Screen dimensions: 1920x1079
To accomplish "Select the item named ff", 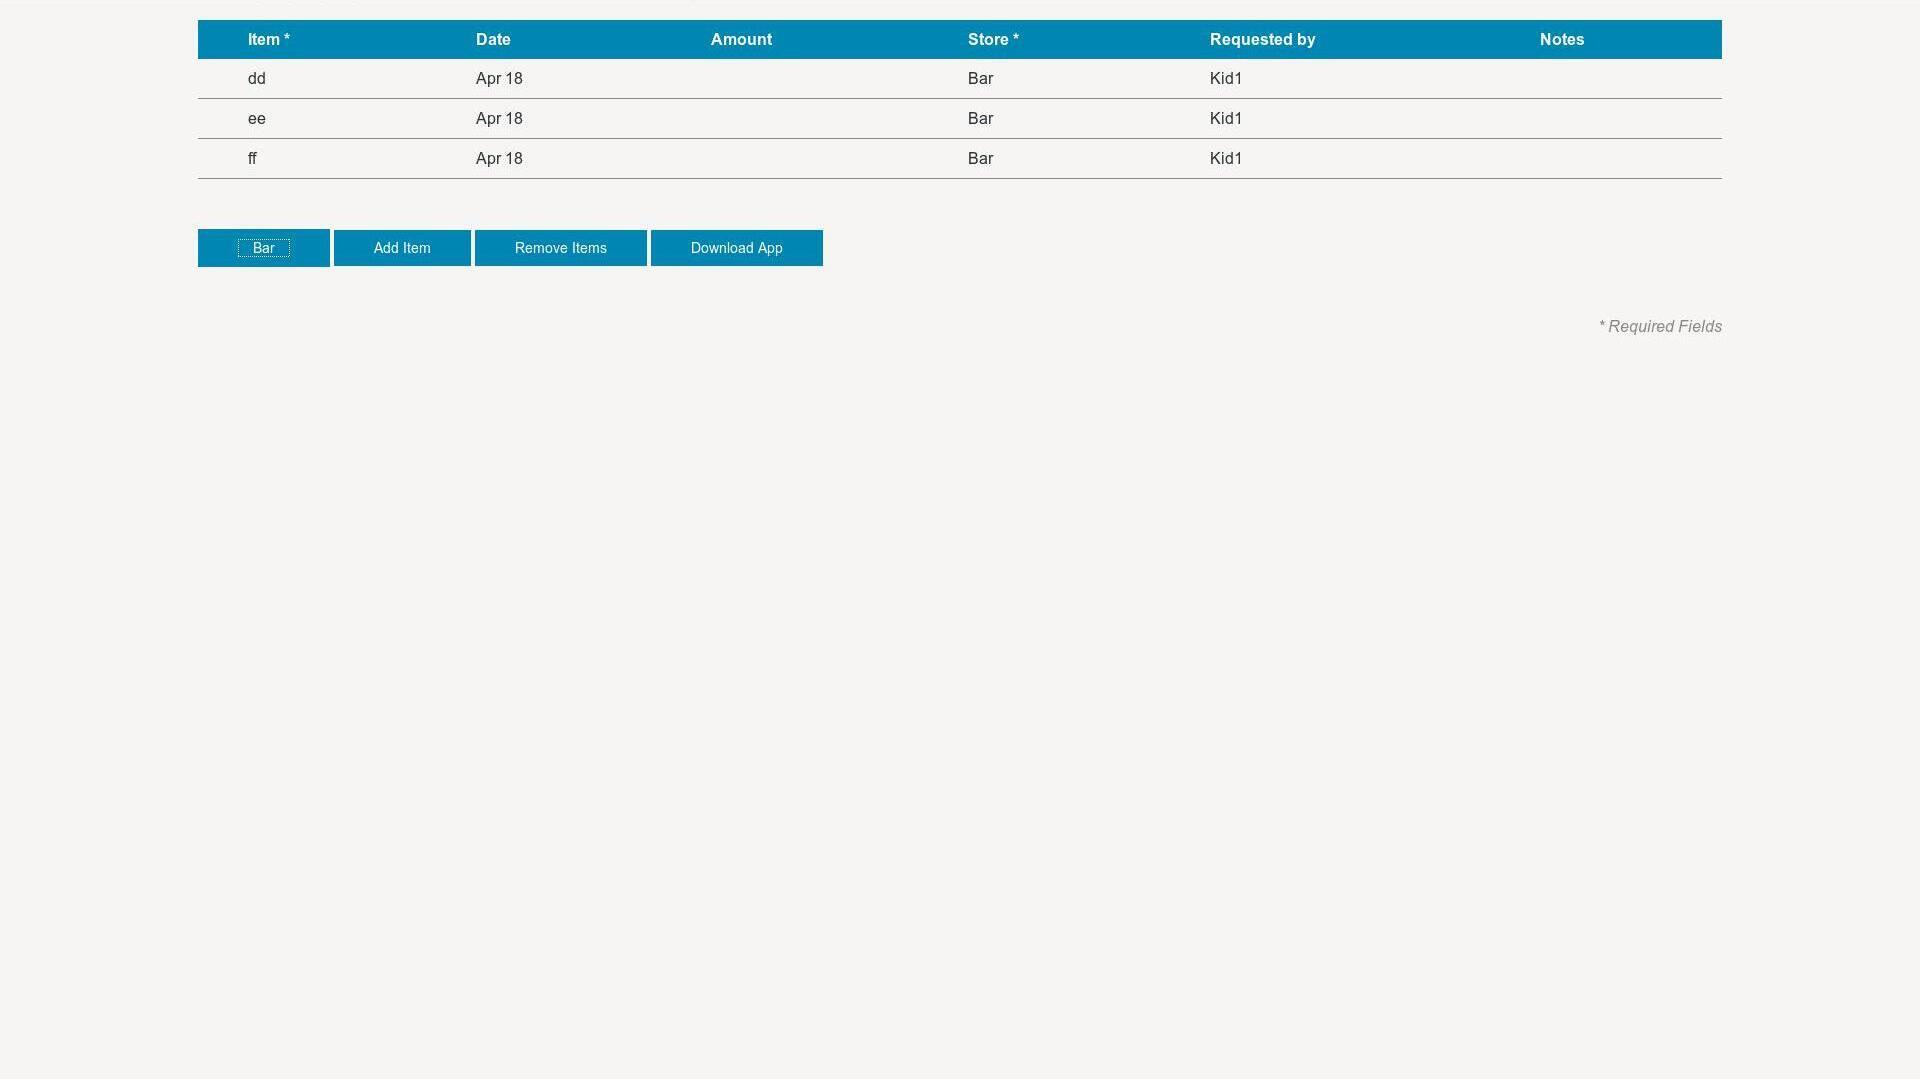I will [x=253, y=159].
